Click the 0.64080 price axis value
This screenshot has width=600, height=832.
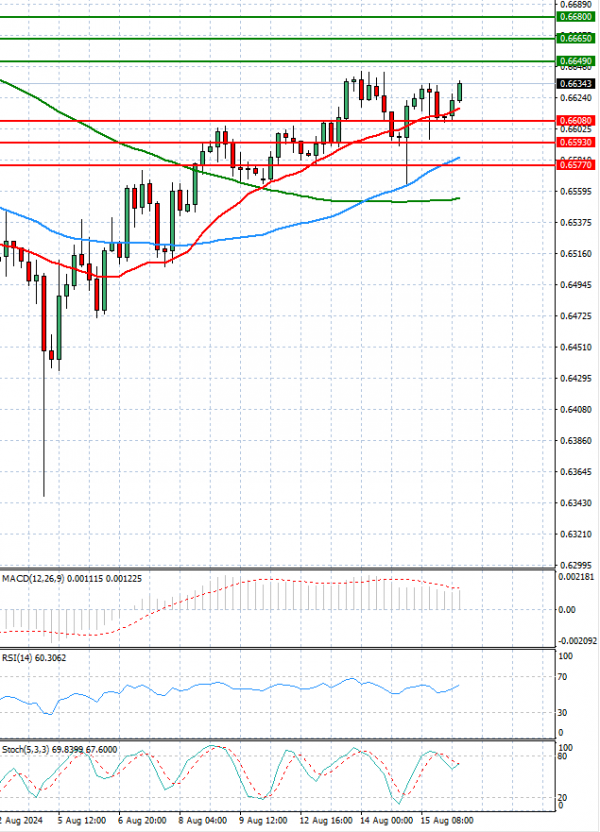tap(576, 410)
